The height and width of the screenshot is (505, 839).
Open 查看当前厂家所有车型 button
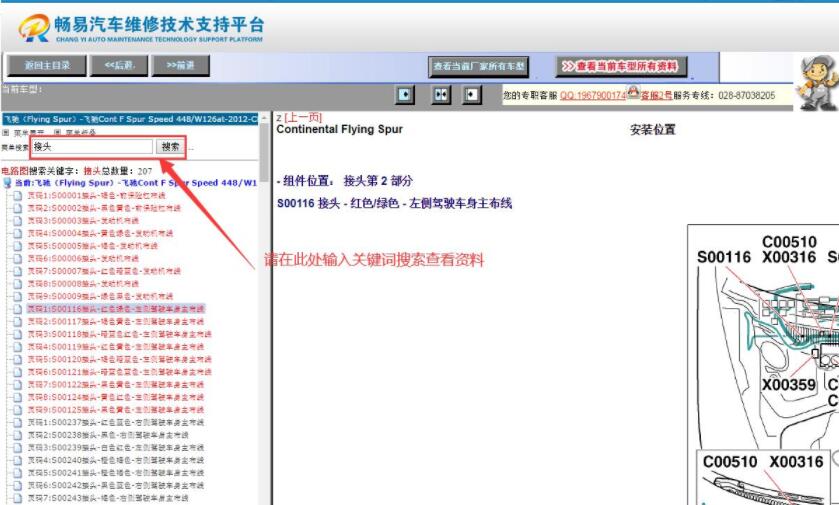click(478, 67)
